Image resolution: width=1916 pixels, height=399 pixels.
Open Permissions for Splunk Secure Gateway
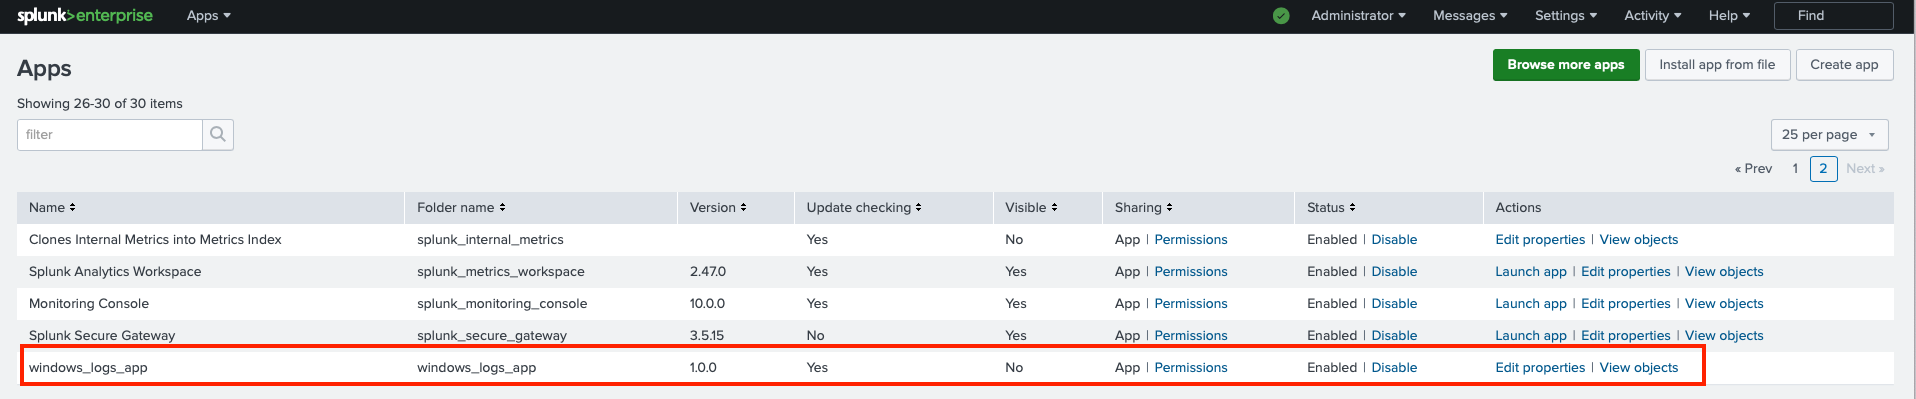coord(1190,335)
